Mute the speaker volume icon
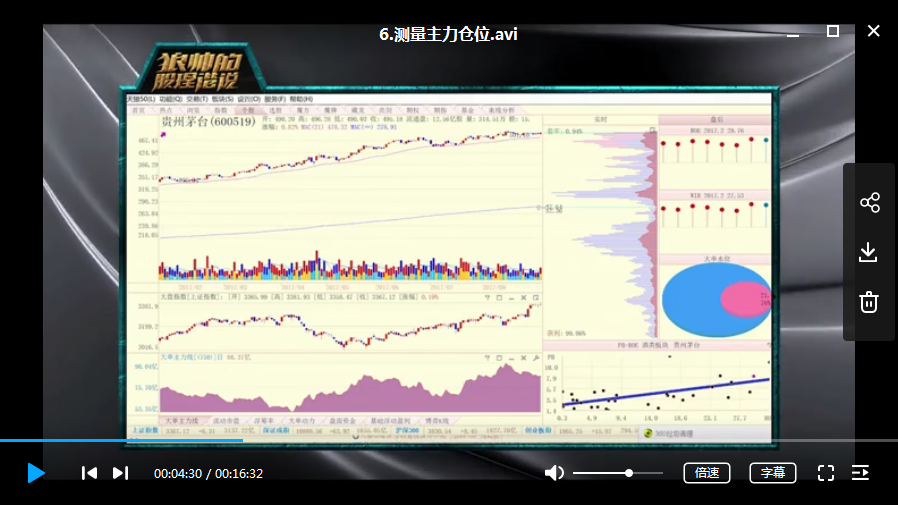This screenshot has height=505, width=898. click(554, 473)
